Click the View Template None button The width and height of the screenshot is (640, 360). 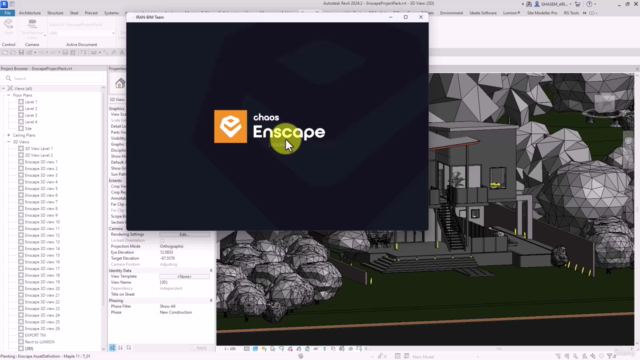point(184,277)
